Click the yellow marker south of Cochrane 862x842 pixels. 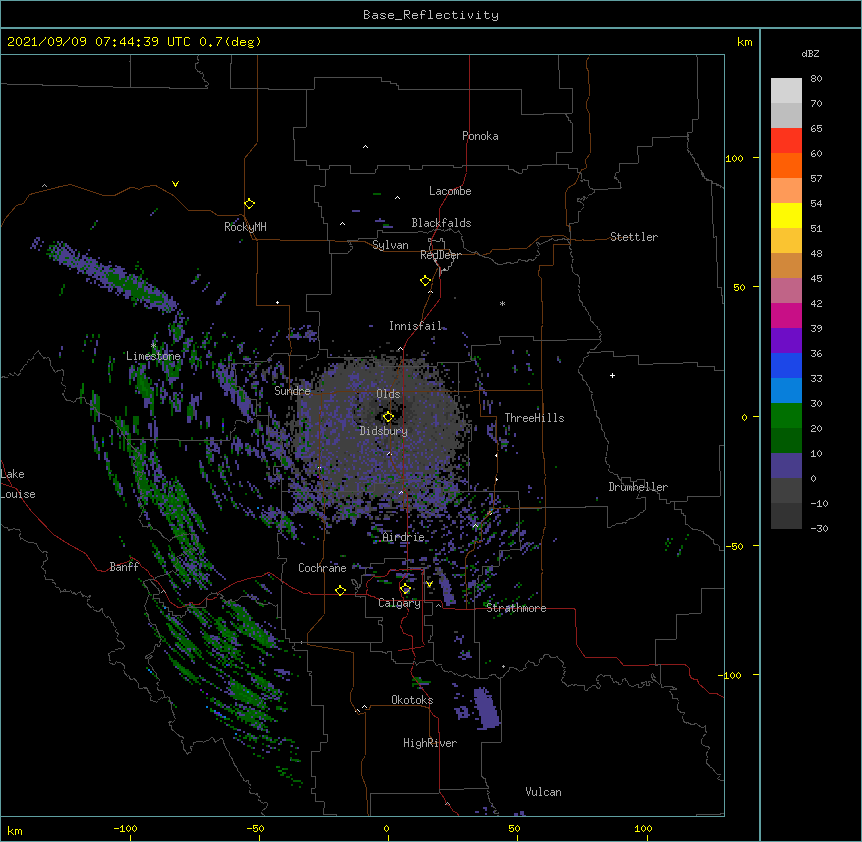(x=340, y=590)
